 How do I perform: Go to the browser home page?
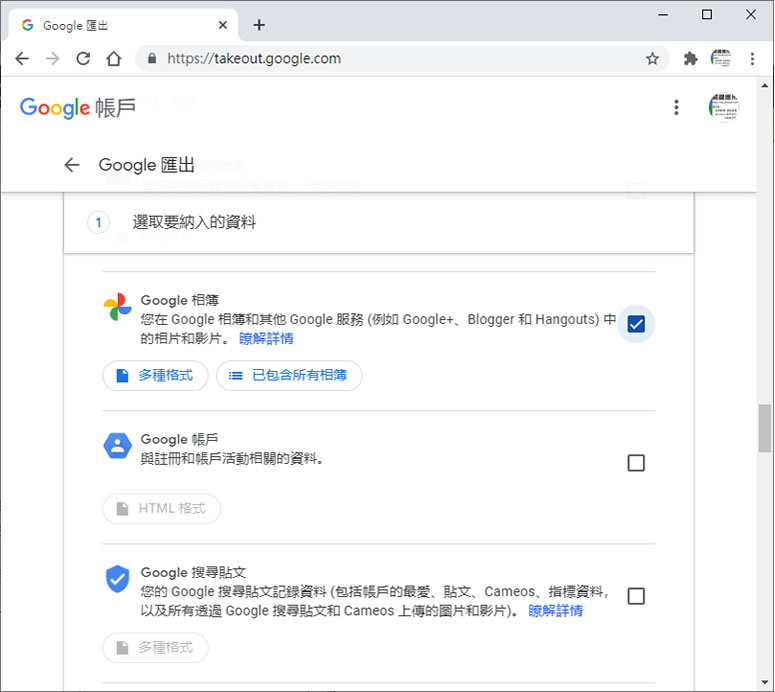point(114,59)
